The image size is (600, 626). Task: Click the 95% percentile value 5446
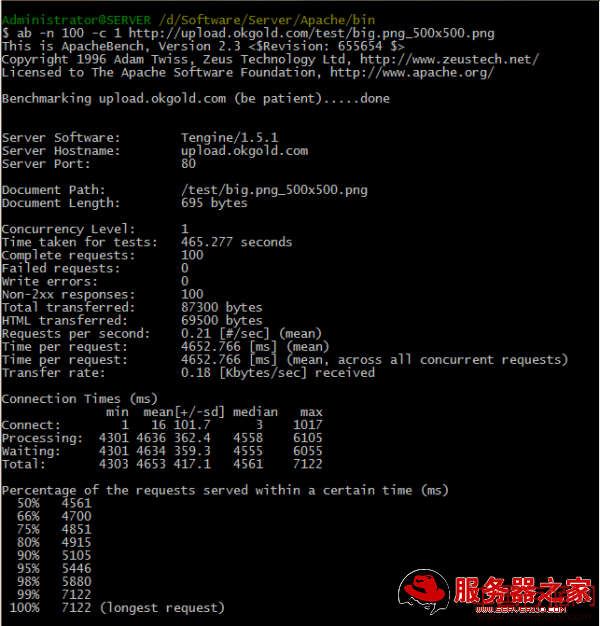click(x=76, y=569)
